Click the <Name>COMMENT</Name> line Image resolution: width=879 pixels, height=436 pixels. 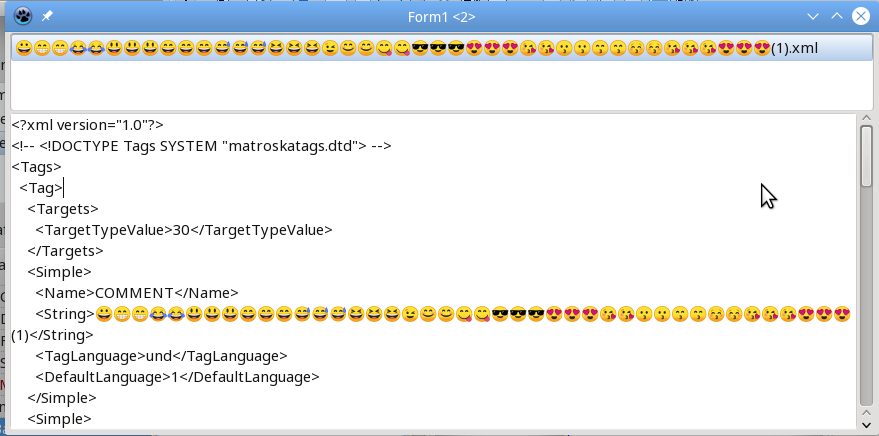(x=137, y=293)
